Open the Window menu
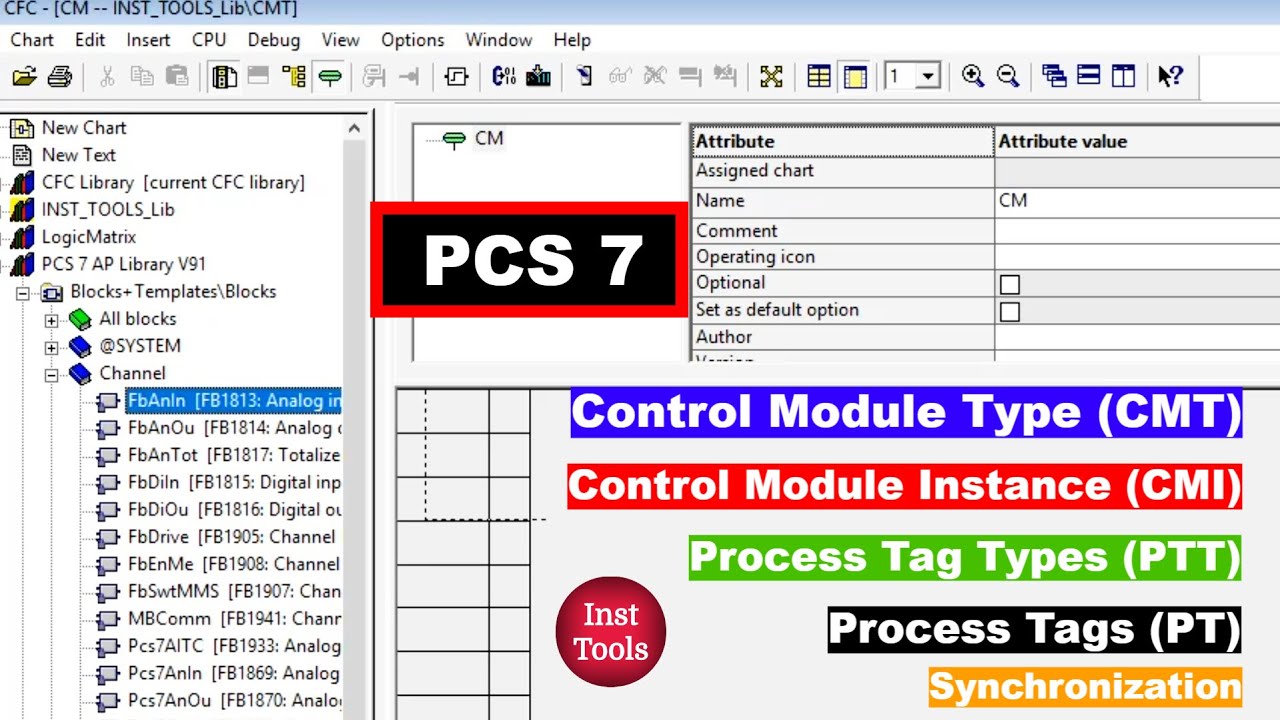The image size is (1280, 720). click(498, 40)
